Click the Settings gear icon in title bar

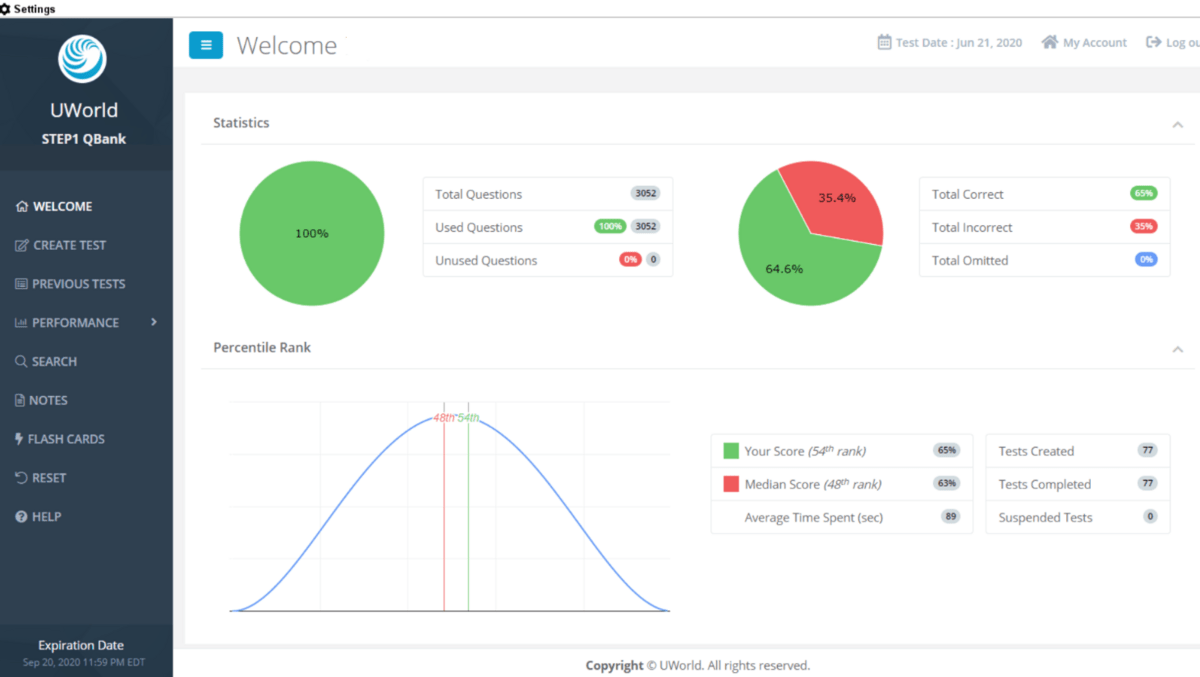pos(6,8)
